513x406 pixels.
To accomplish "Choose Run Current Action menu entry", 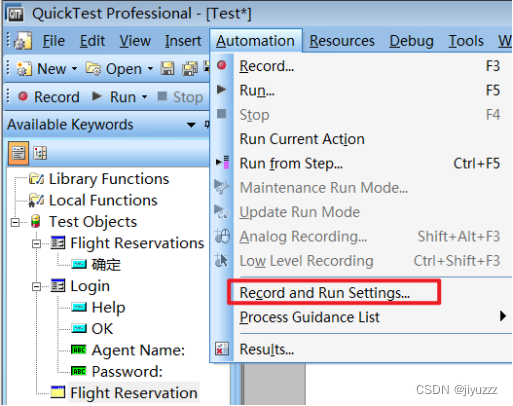I will pos(361,139).
